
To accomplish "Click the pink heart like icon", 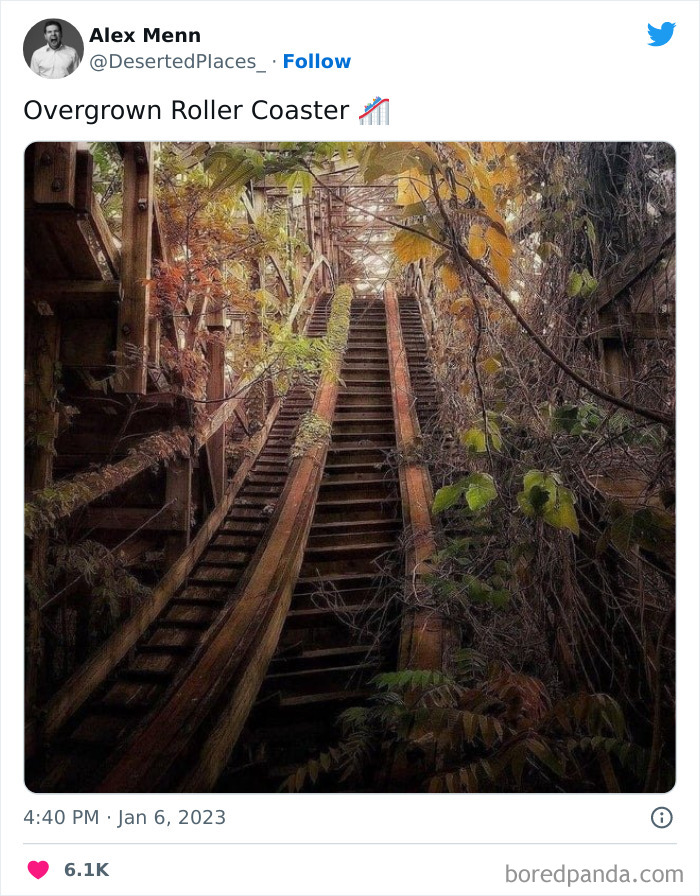I will point(38,869).
